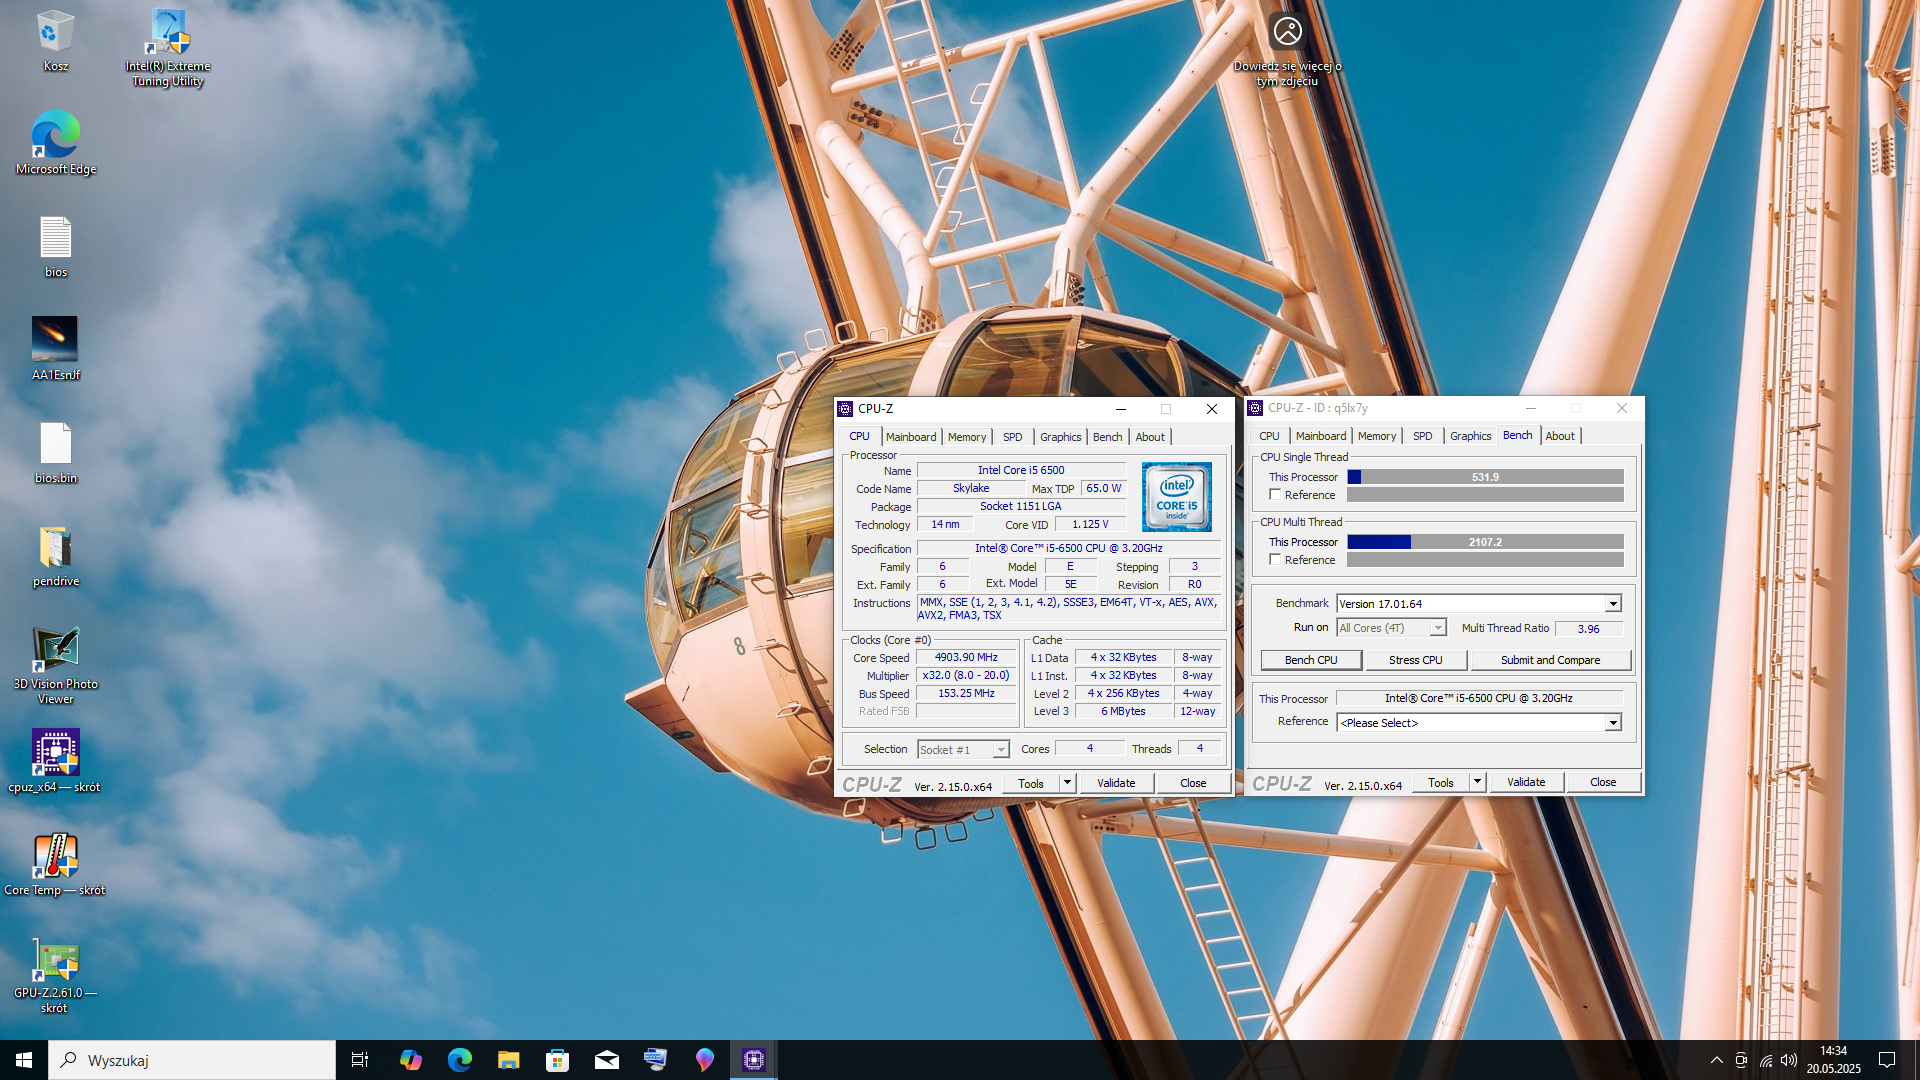Screen dimensions: 1920x1080
Task: Switch to the Mainboard tab in the left CPU-Z window
Action: (910, 437)
